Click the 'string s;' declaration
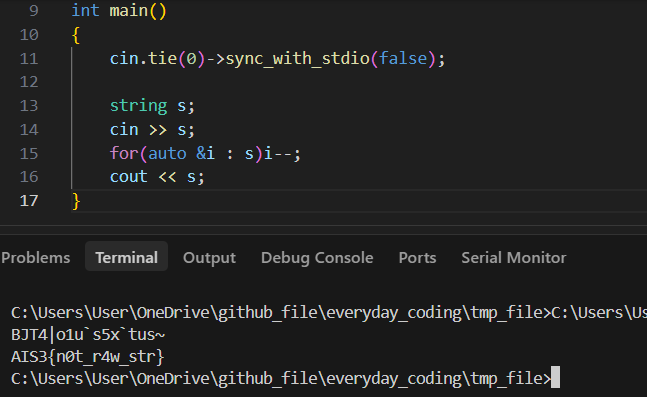The image size is (647, 397). point(152,106)
